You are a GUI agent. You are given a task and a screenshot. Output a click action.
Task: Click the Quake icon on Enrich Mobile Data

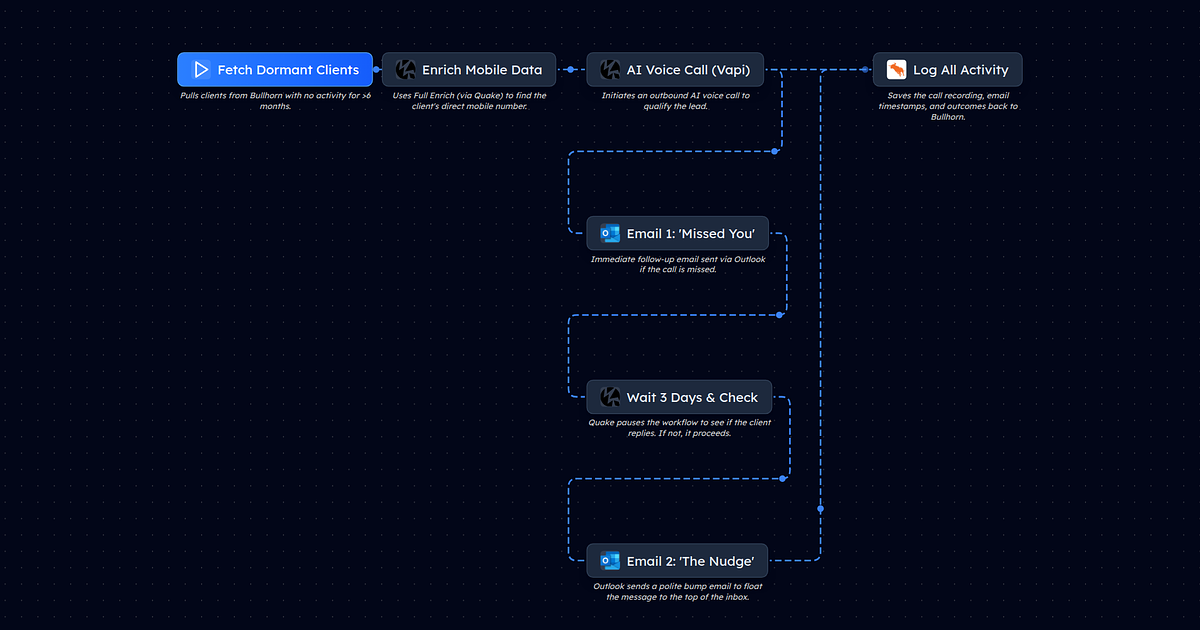tap(405, 70)
